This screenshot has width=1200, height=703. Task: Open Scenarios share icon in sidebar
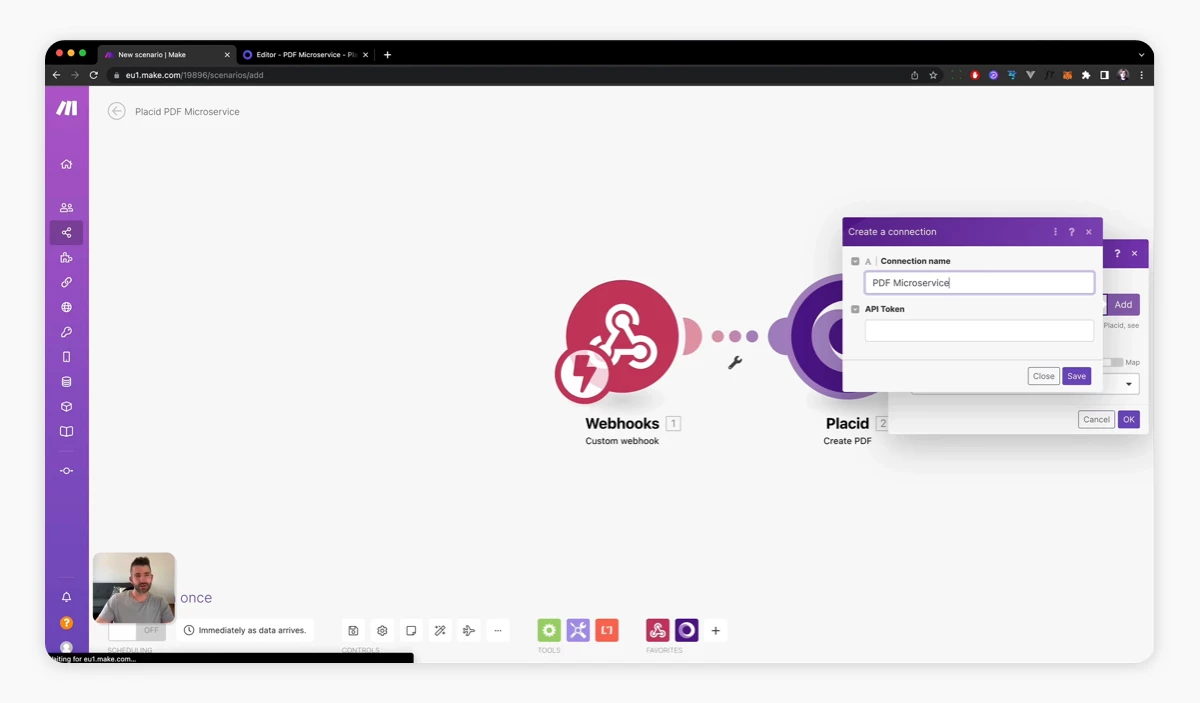pos(66,233)
